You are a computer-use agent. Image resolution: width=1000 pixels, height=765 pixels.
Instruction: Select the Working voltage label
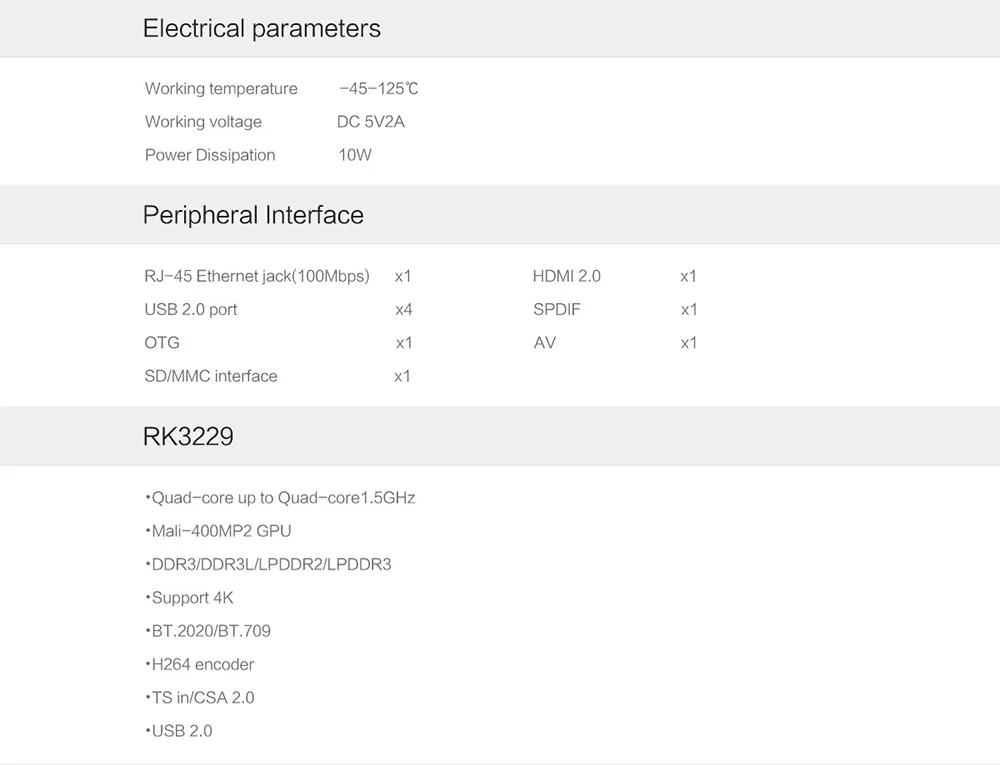coord(203,122)
